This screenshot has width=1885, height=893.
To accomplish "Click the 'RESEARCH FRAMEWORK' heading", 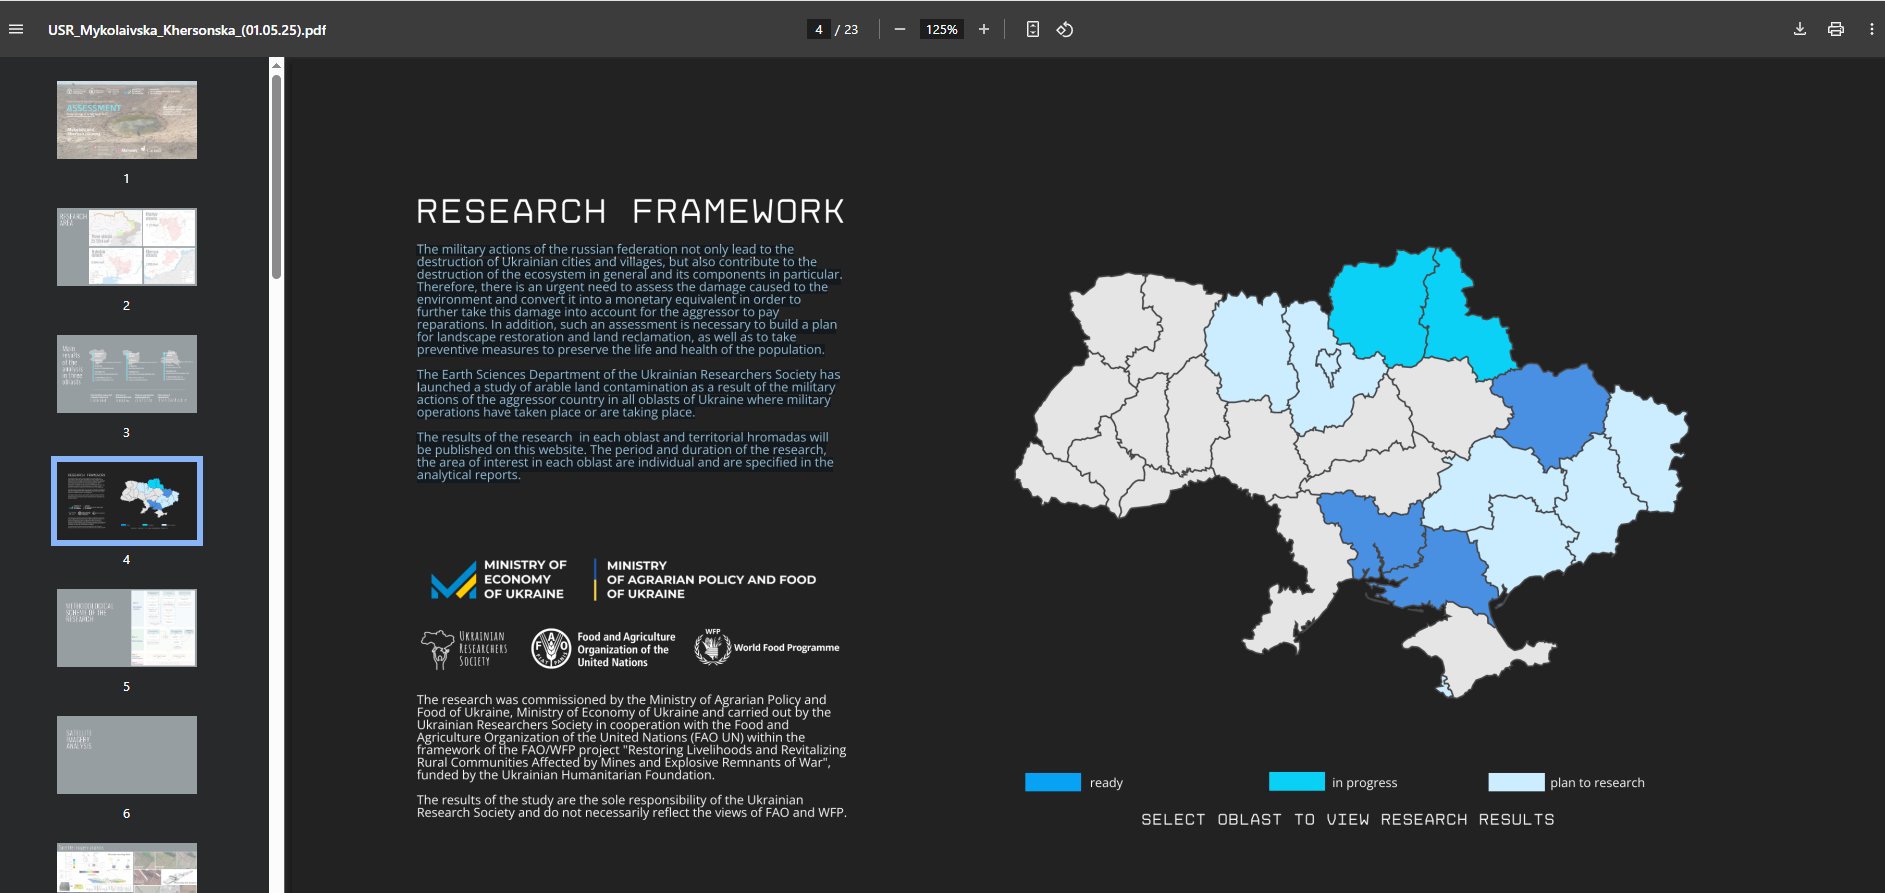I will (630, 212).
